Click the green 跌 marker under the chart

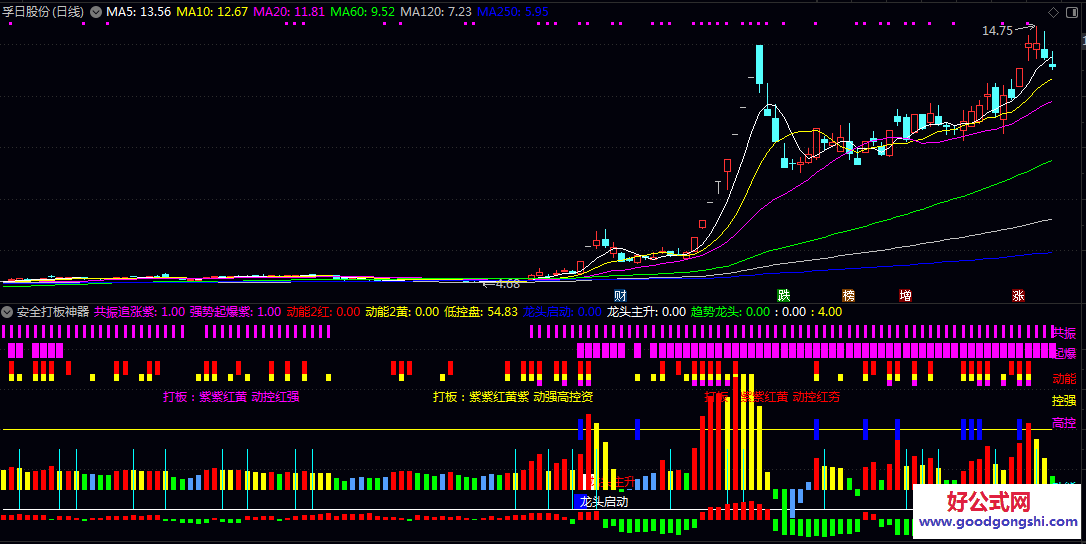coord(783,295)
